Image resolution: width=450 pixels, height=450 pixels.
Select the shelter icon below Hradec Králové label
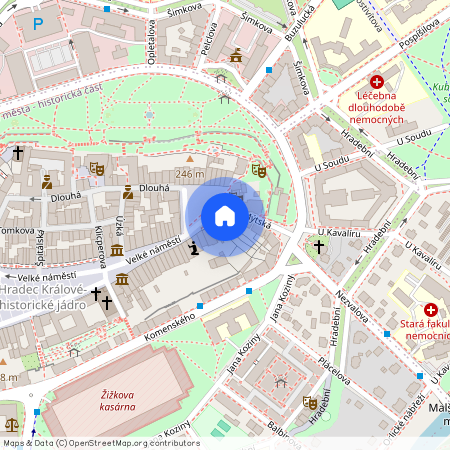click(74, 352)
